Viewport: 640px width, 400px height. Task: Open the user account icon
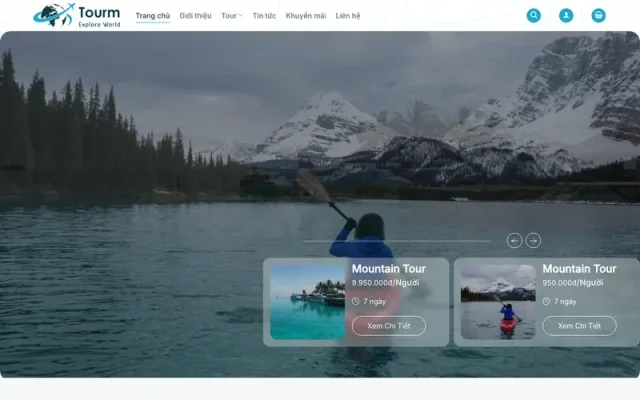pyautogui.click(x=566, y=16)
